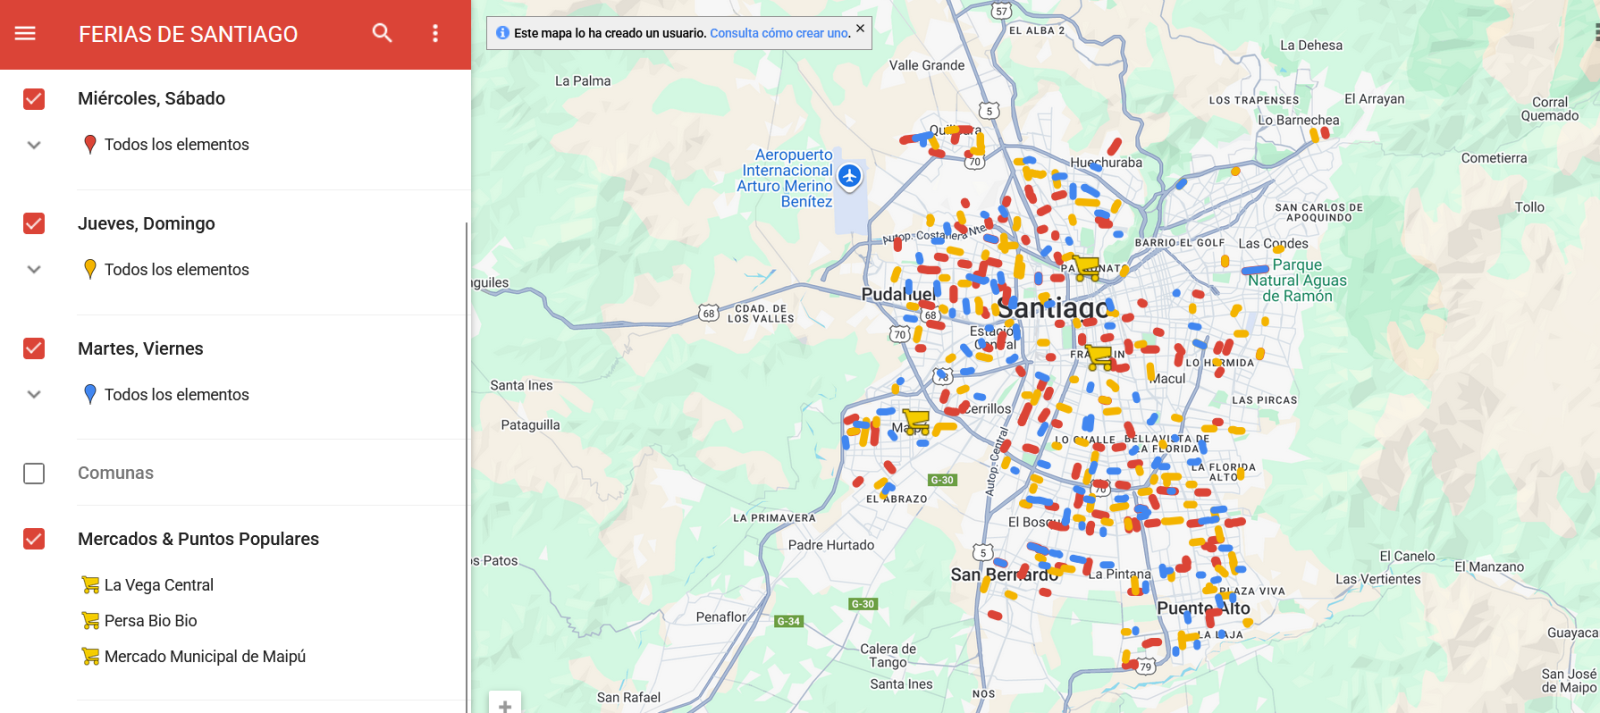
Task: Toggle the Jueves, Domingo layer checkbox
Action: pos(34,224)
